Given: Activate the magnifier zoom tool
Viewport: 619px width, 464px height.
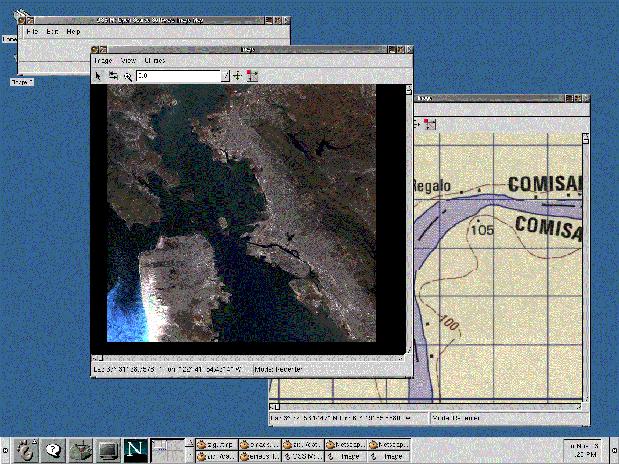Looking at the screenshot, I should click(x=127, y=76).
